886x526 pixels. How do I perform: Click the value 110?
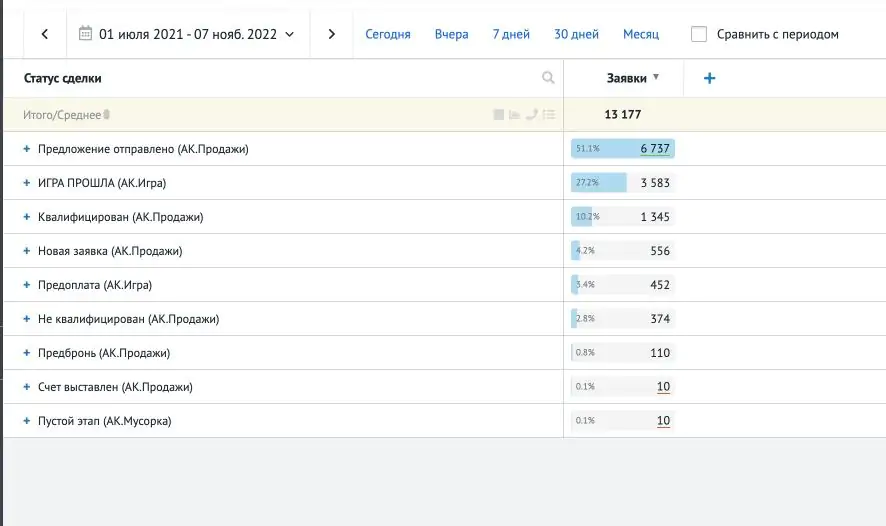[660, 353]
